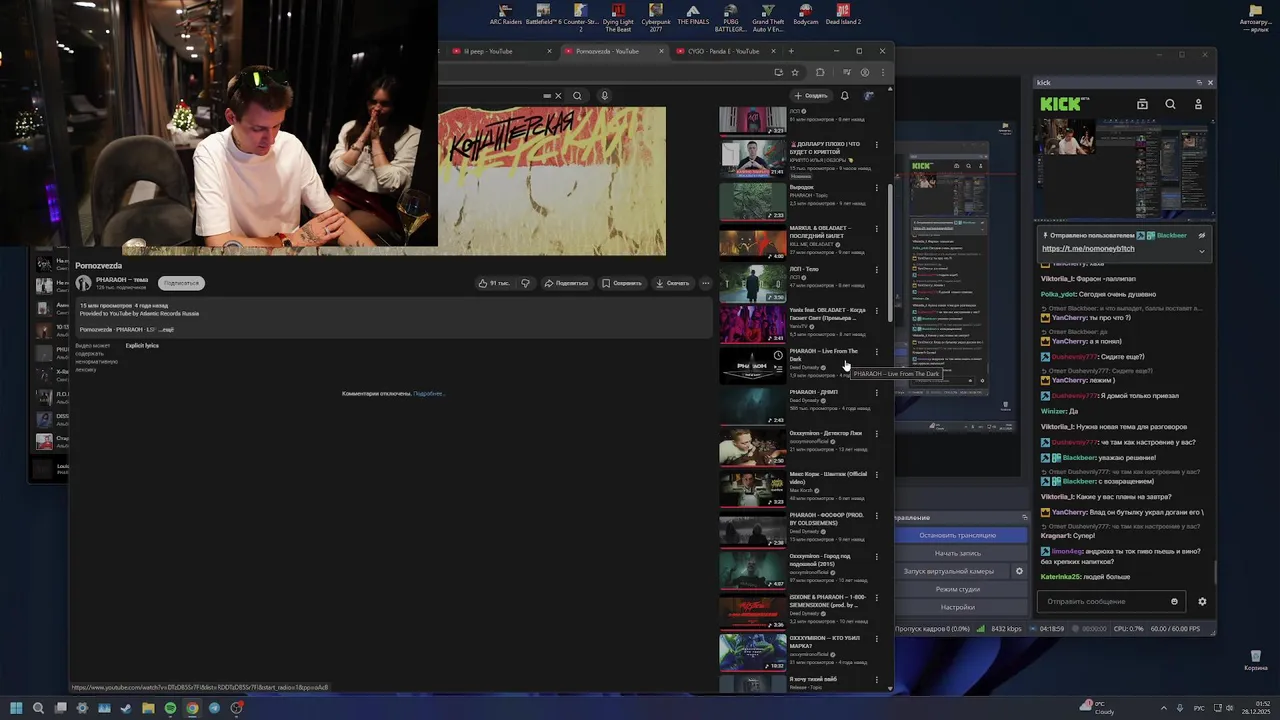
Task: Click Запуск виртуальной камеры button
Action: click(x=948, y=571)
